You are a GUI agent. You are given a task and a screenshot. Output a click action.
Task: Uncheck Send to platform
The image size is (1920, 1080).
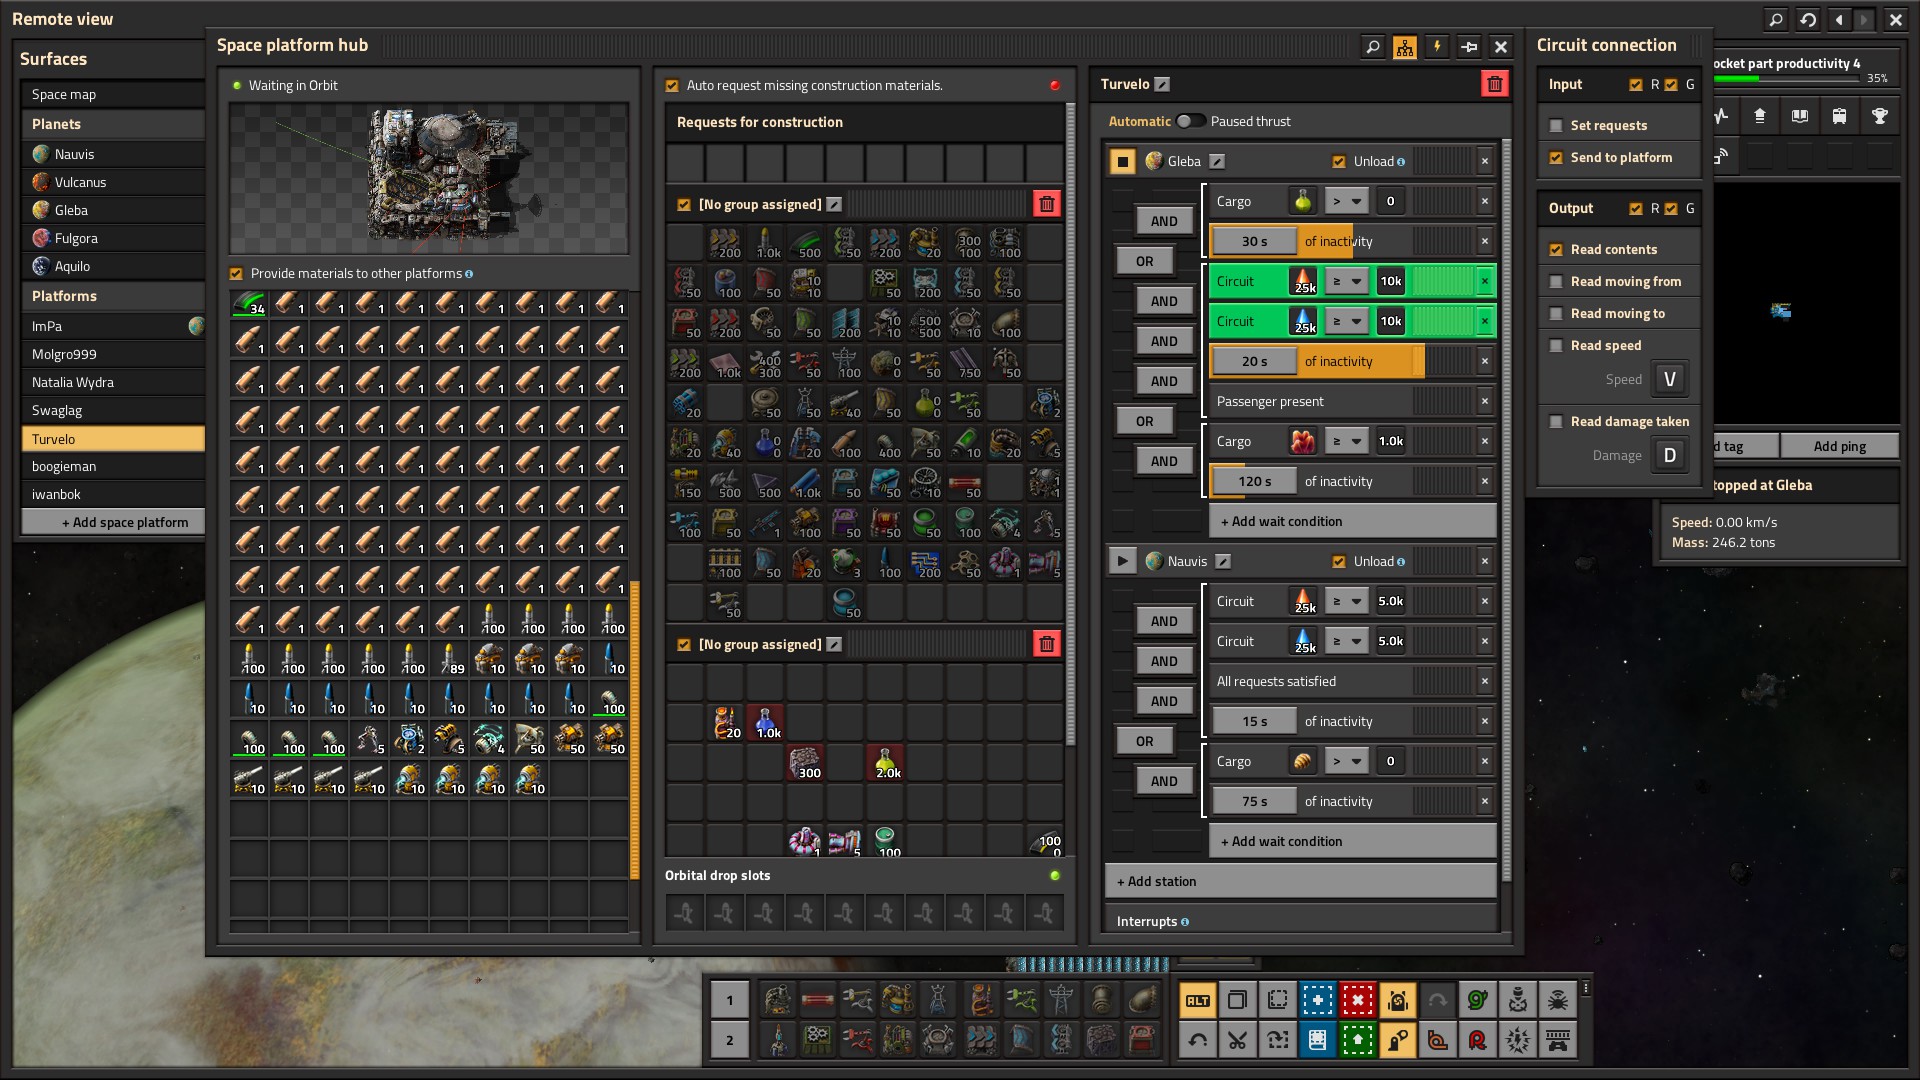click(x=1556, y=158)
